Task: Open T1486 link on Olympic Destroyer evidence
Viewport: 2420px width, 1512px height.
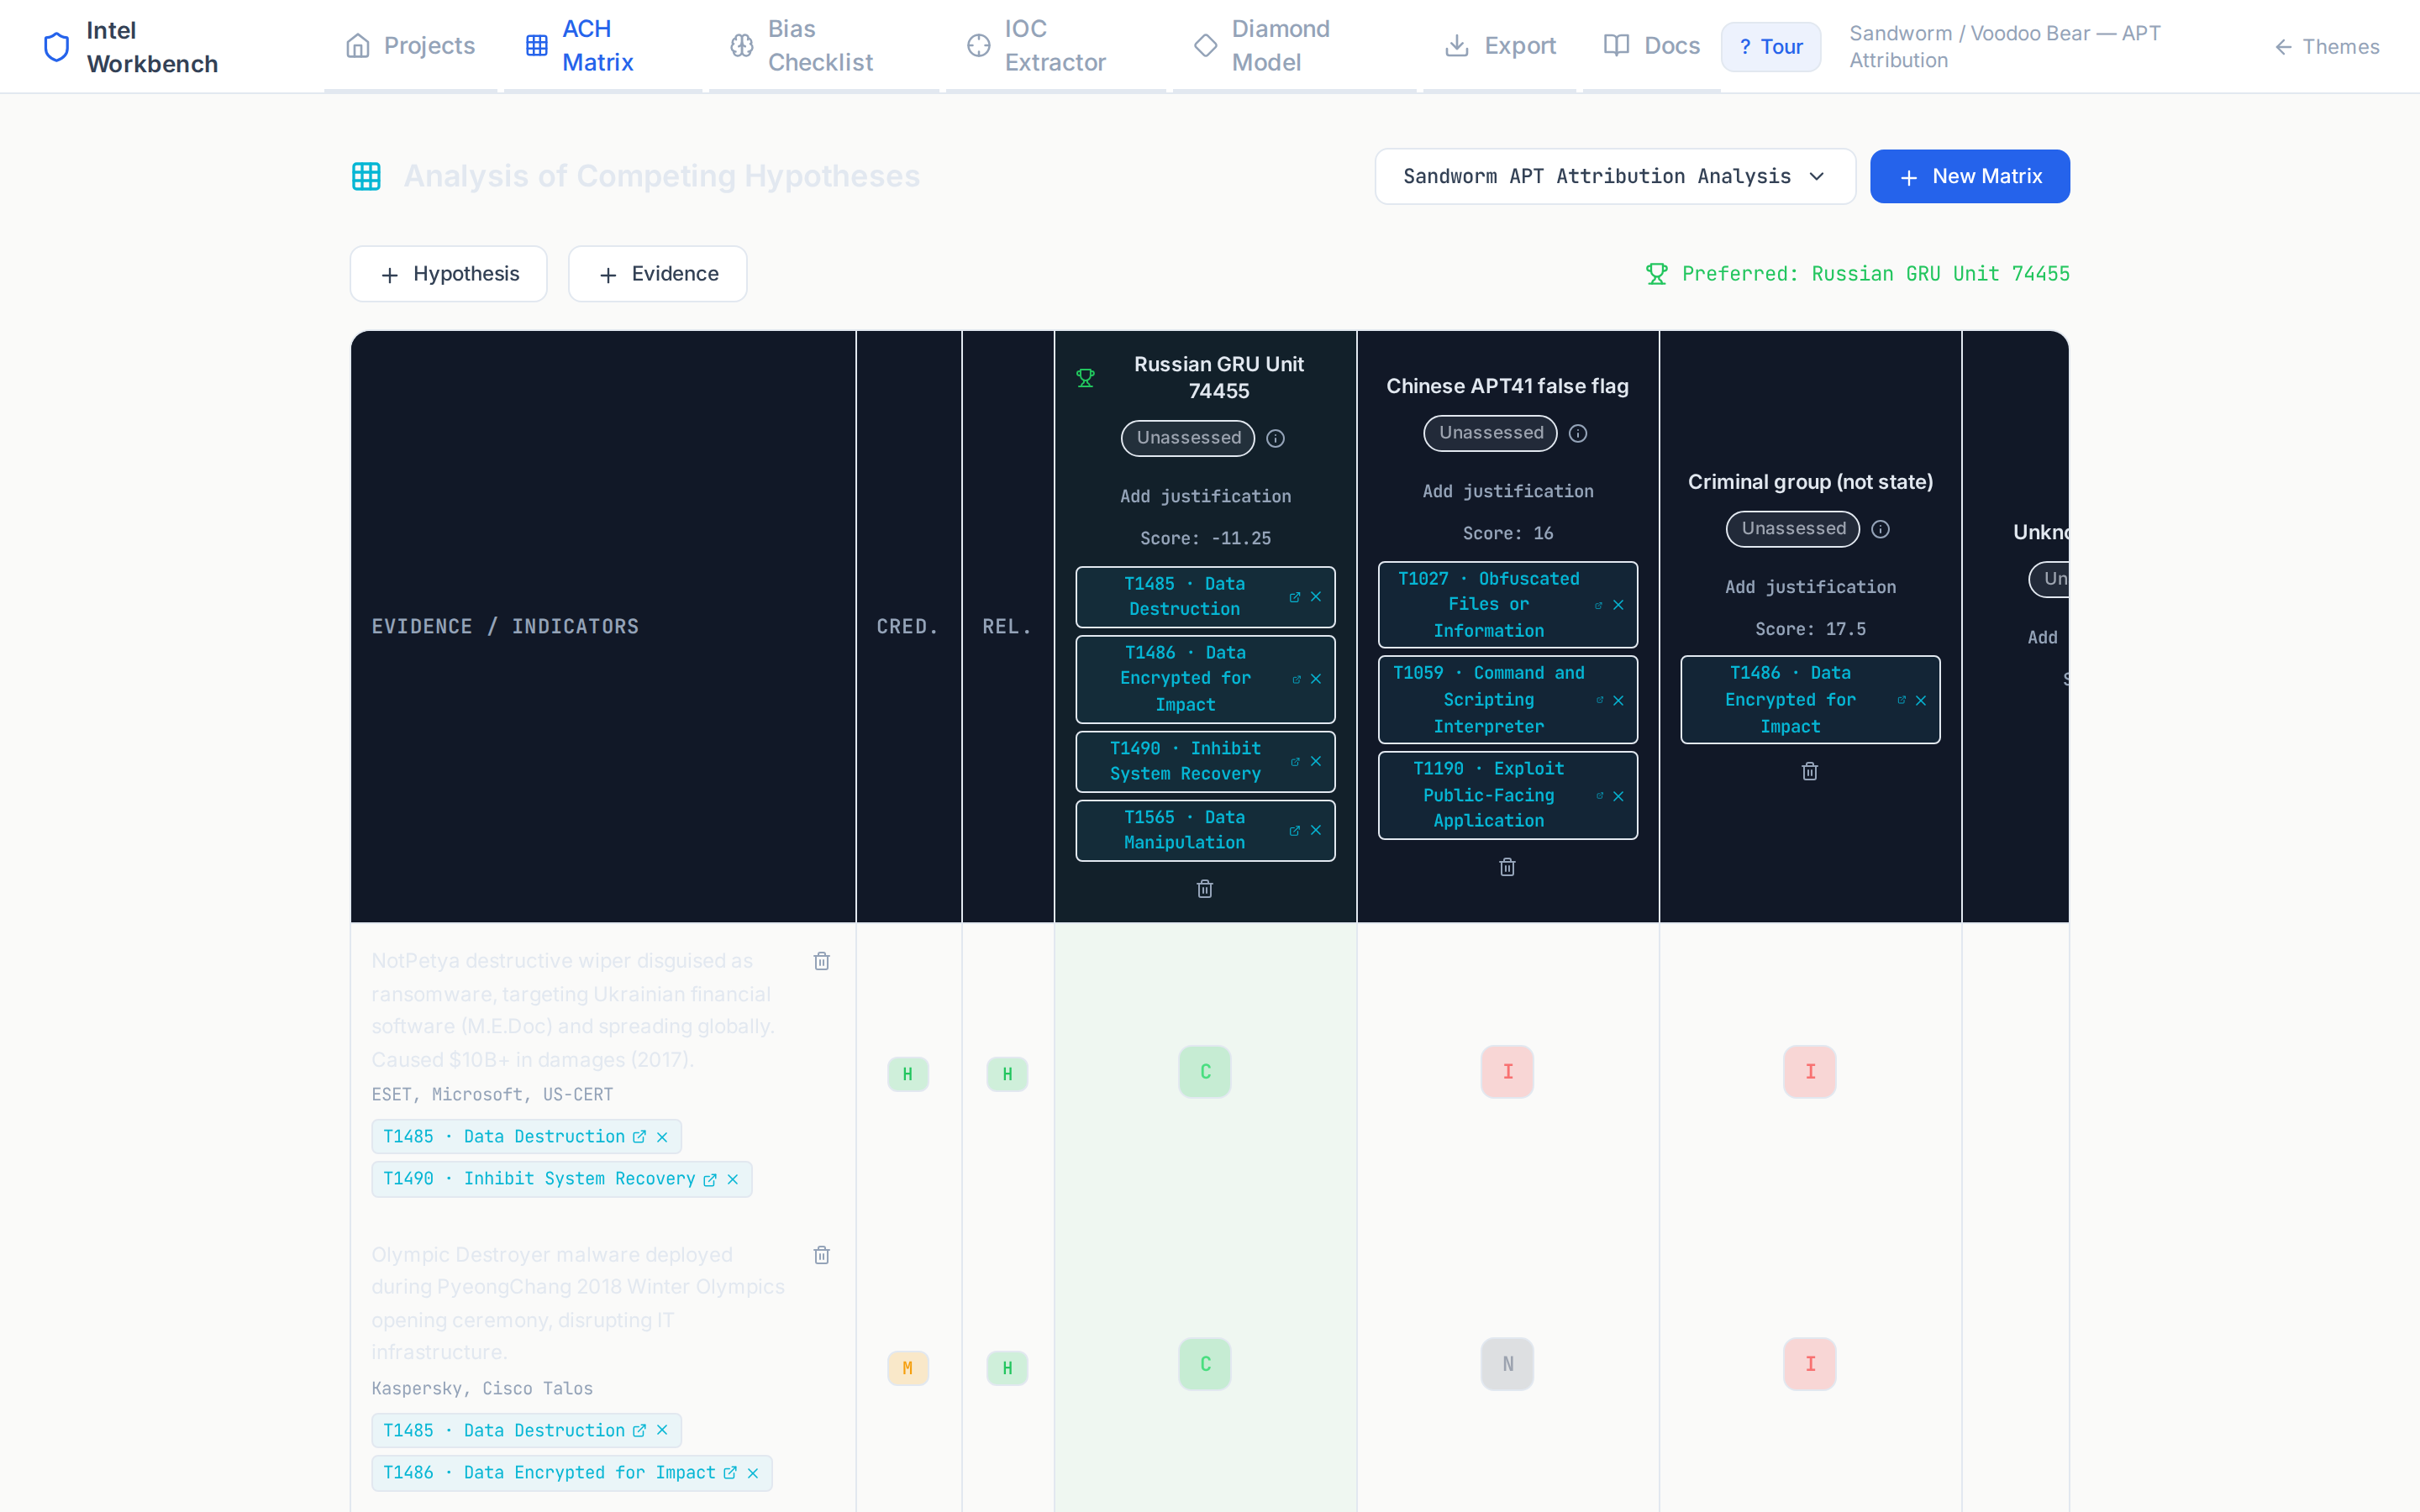Action: click(x=730, y=1473)
